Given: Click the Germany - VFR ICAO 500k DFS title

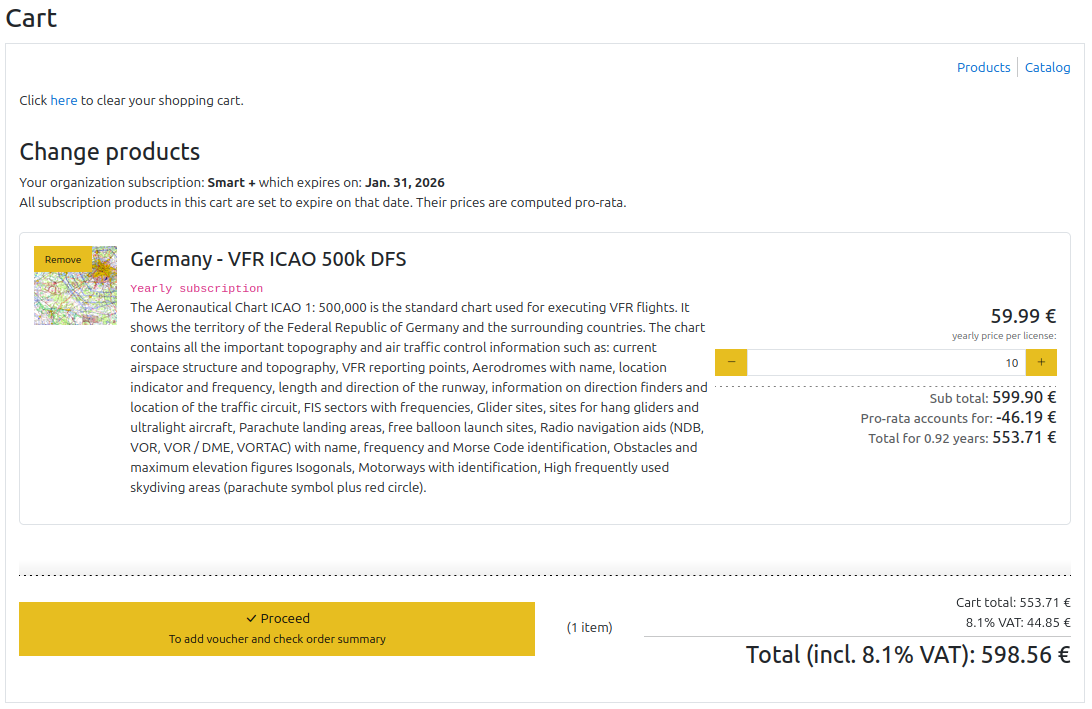Looking at the screenshot, I should click(x=268, y=260).
